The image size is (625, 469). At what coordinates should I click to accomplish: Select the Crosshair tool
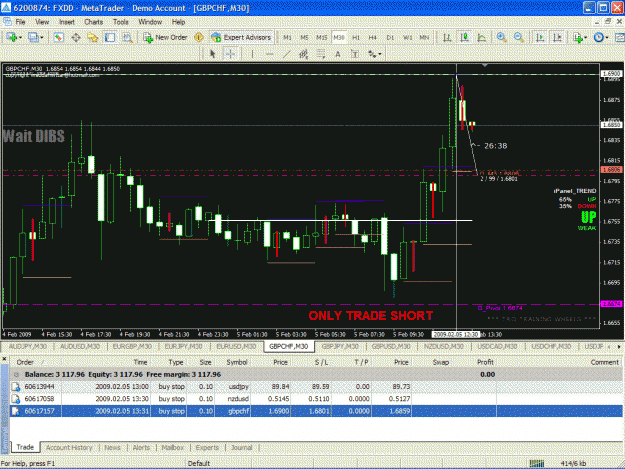[230, 53]
